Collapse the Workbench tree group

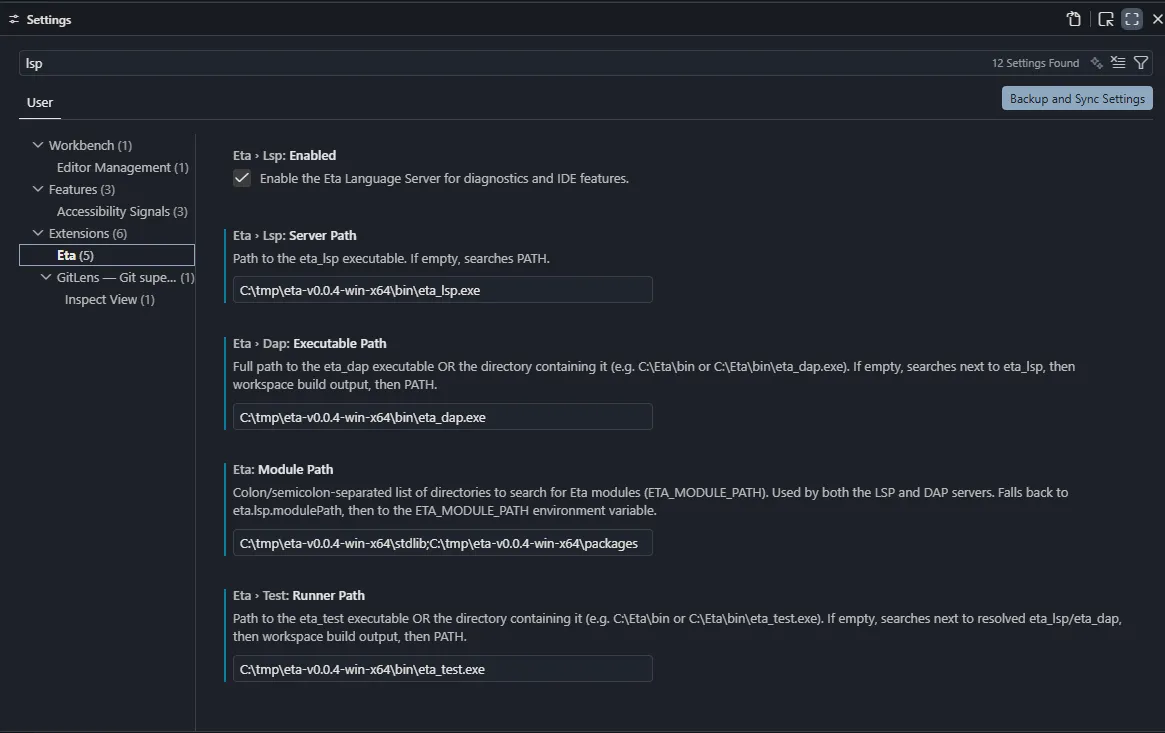pyautogui.click(x=38, y=145)
